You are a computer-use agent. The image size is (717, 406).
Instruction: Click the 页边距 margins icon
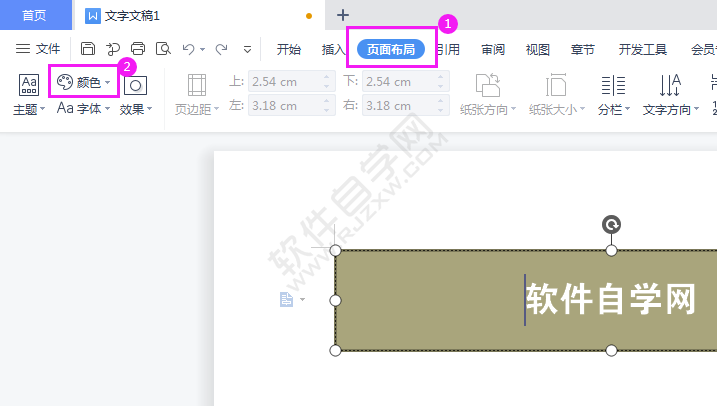point(197,85)
